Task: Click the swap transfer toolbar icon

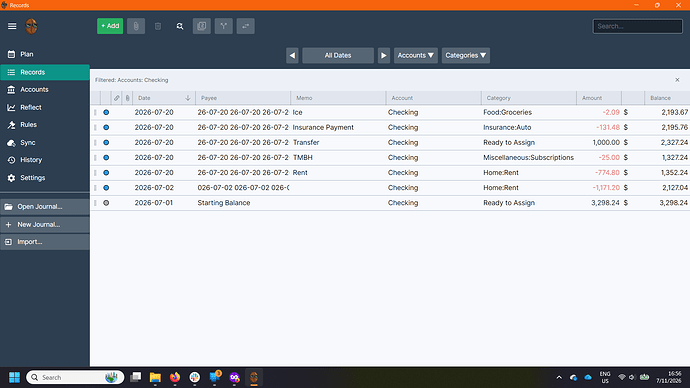Action: tap(246, 26)
